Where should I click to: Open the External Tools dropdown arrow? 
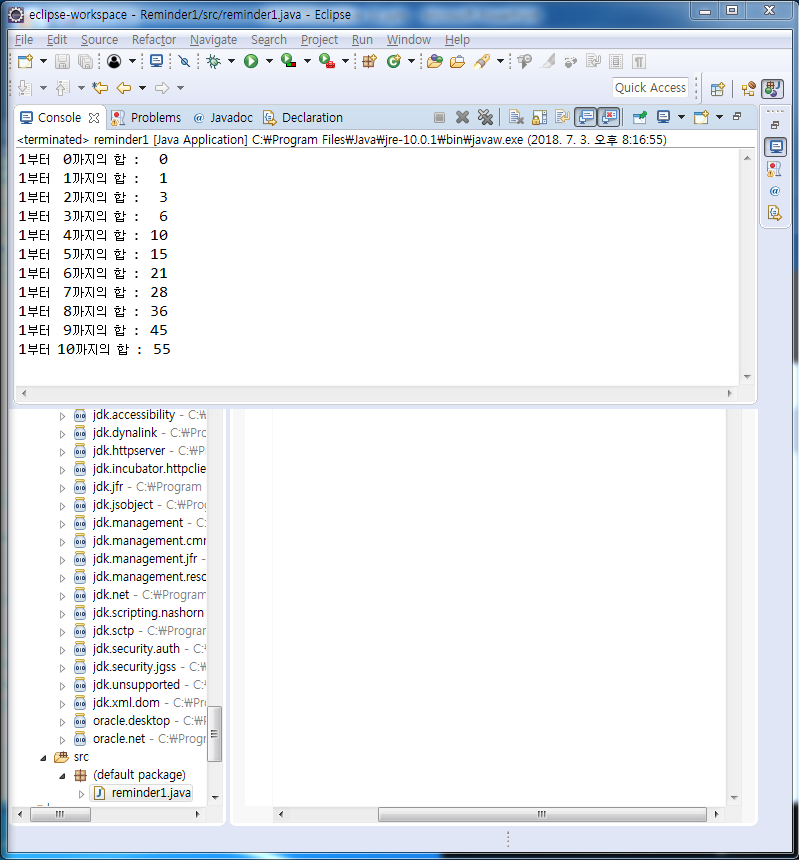pyautogui.click(x=345, y=61)
